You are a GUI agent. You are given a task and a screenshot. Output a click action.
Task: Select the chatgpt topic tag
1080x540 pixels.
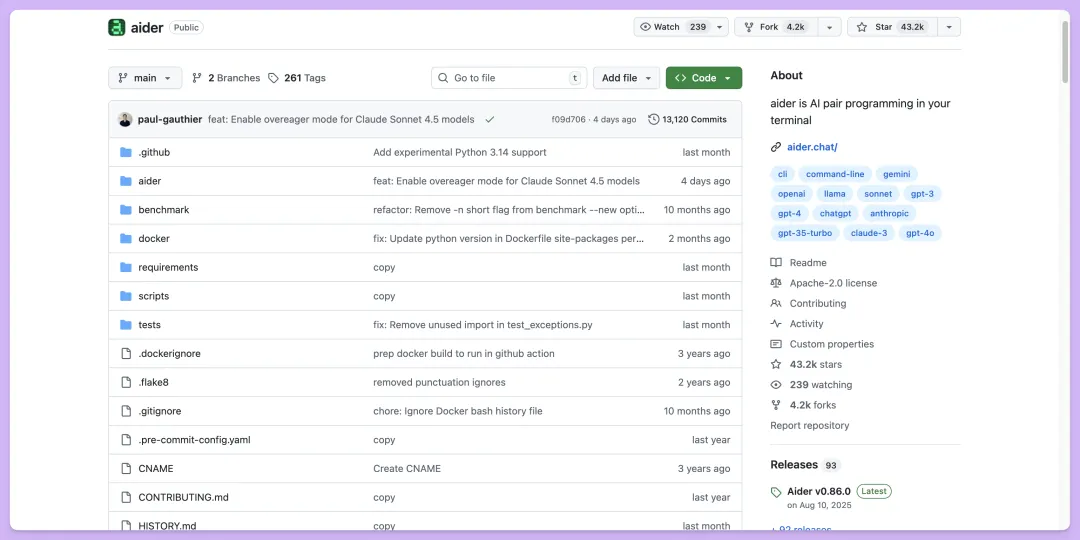[835, 214]
